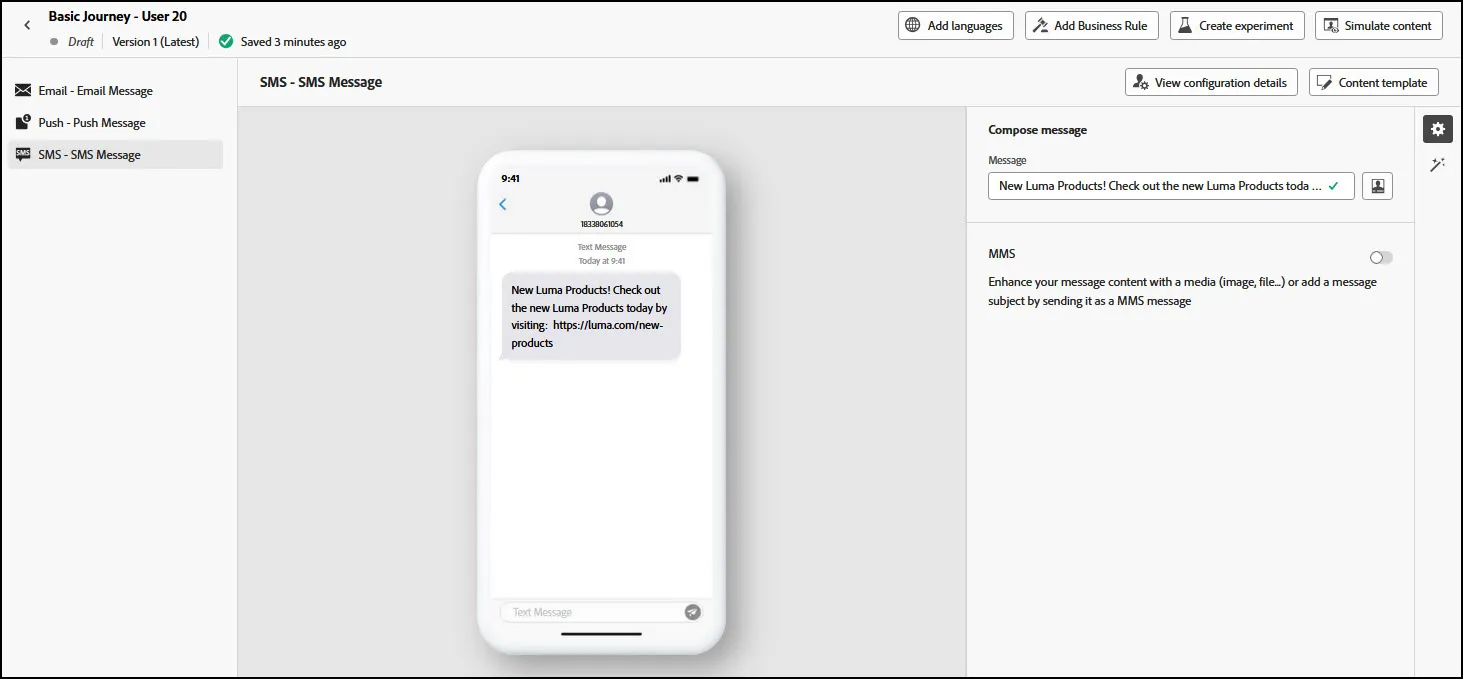Viewport: 1463px width, 679px height.
Task: Click the email envelope icon
Action: pyautogui.click(x=23, y=90)
